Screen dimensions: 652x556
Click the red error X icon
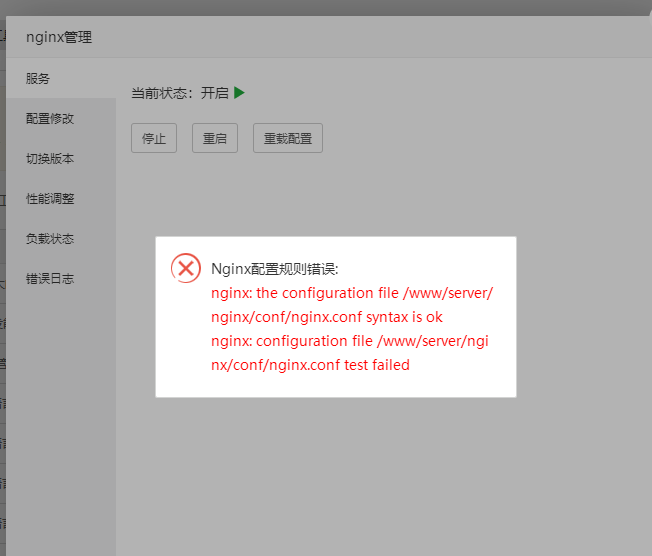click(x=186, y=268)
